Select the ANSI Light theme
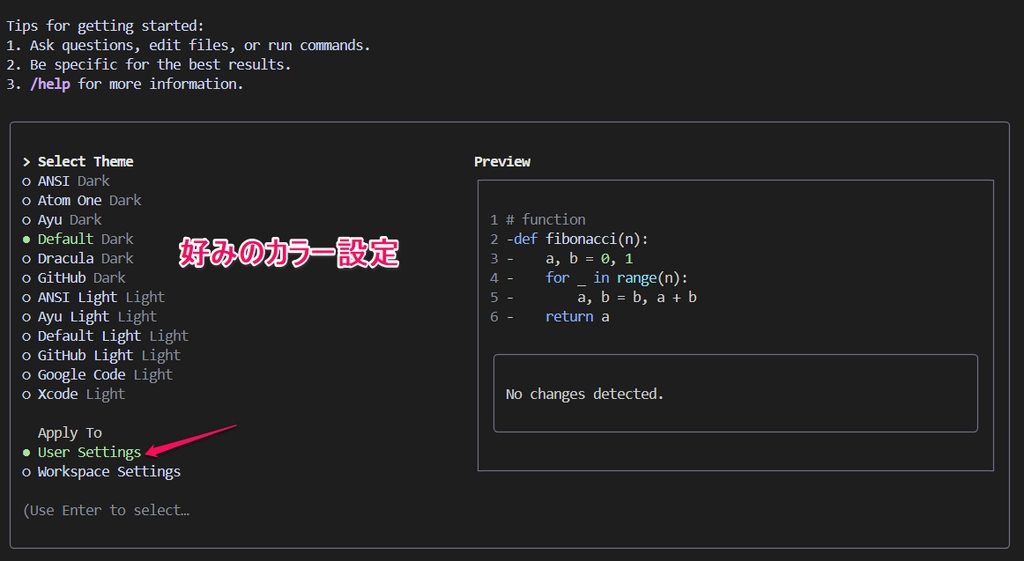Viewport: 1024px width, 561px height. (93, 297)
